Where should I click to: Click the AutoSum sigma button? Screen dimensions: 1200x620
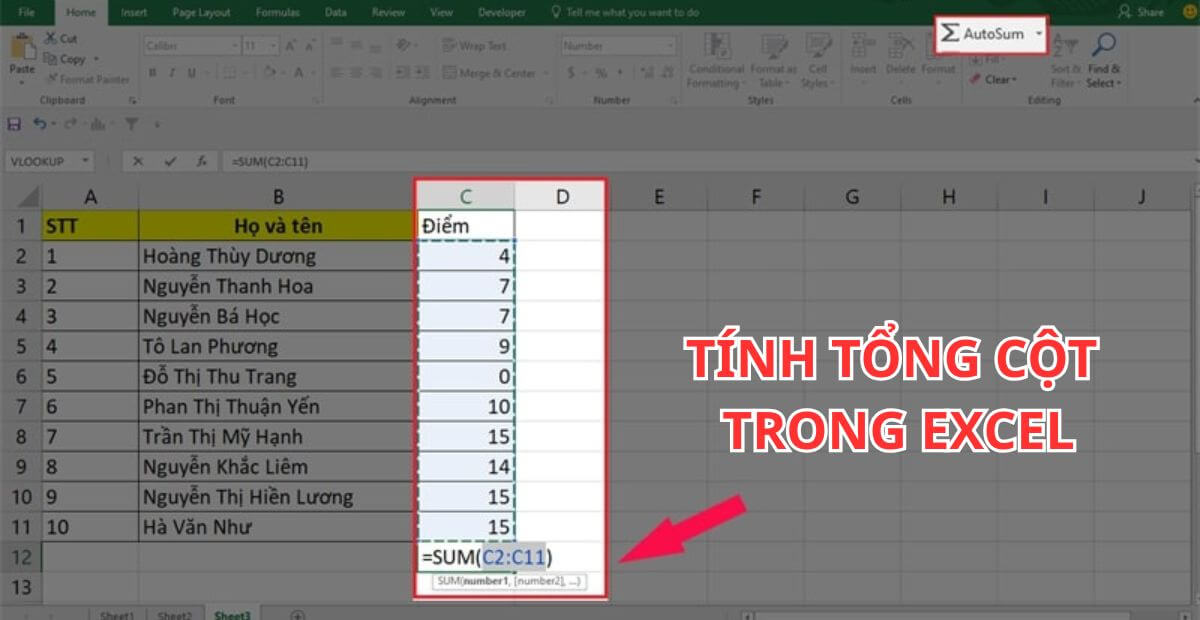tap(983, 34)
